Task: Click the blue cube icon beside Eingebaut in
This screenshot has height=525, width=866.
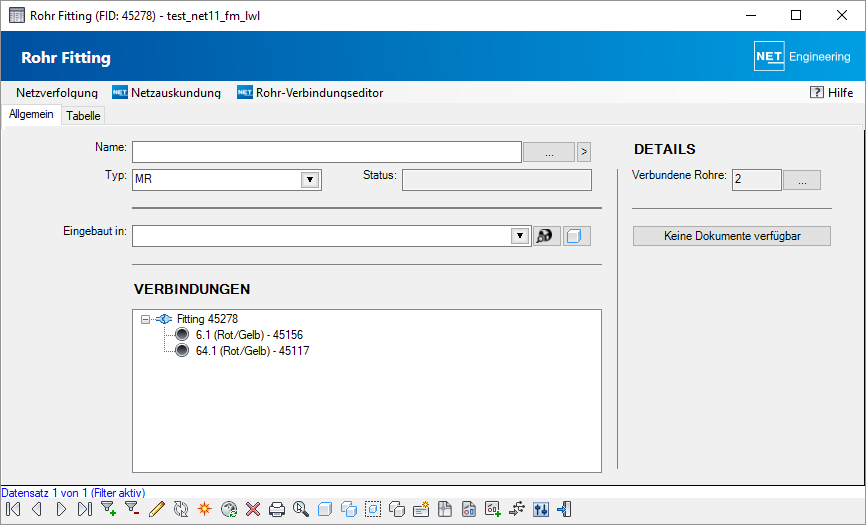Action: (577, 236)
